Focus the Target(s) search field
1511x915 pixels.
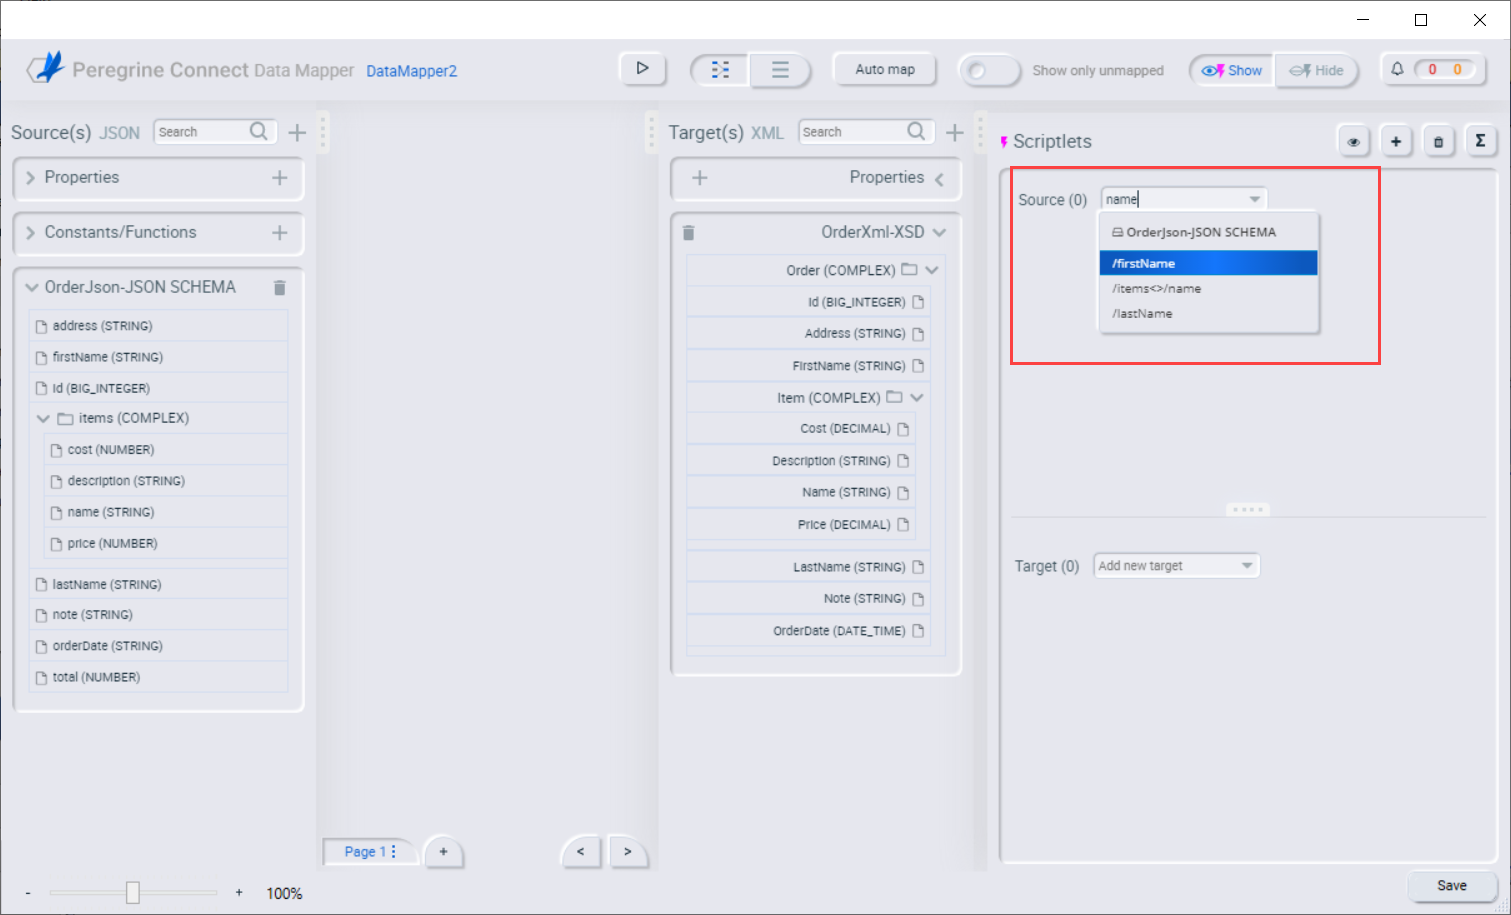click(x=853, y=131)
